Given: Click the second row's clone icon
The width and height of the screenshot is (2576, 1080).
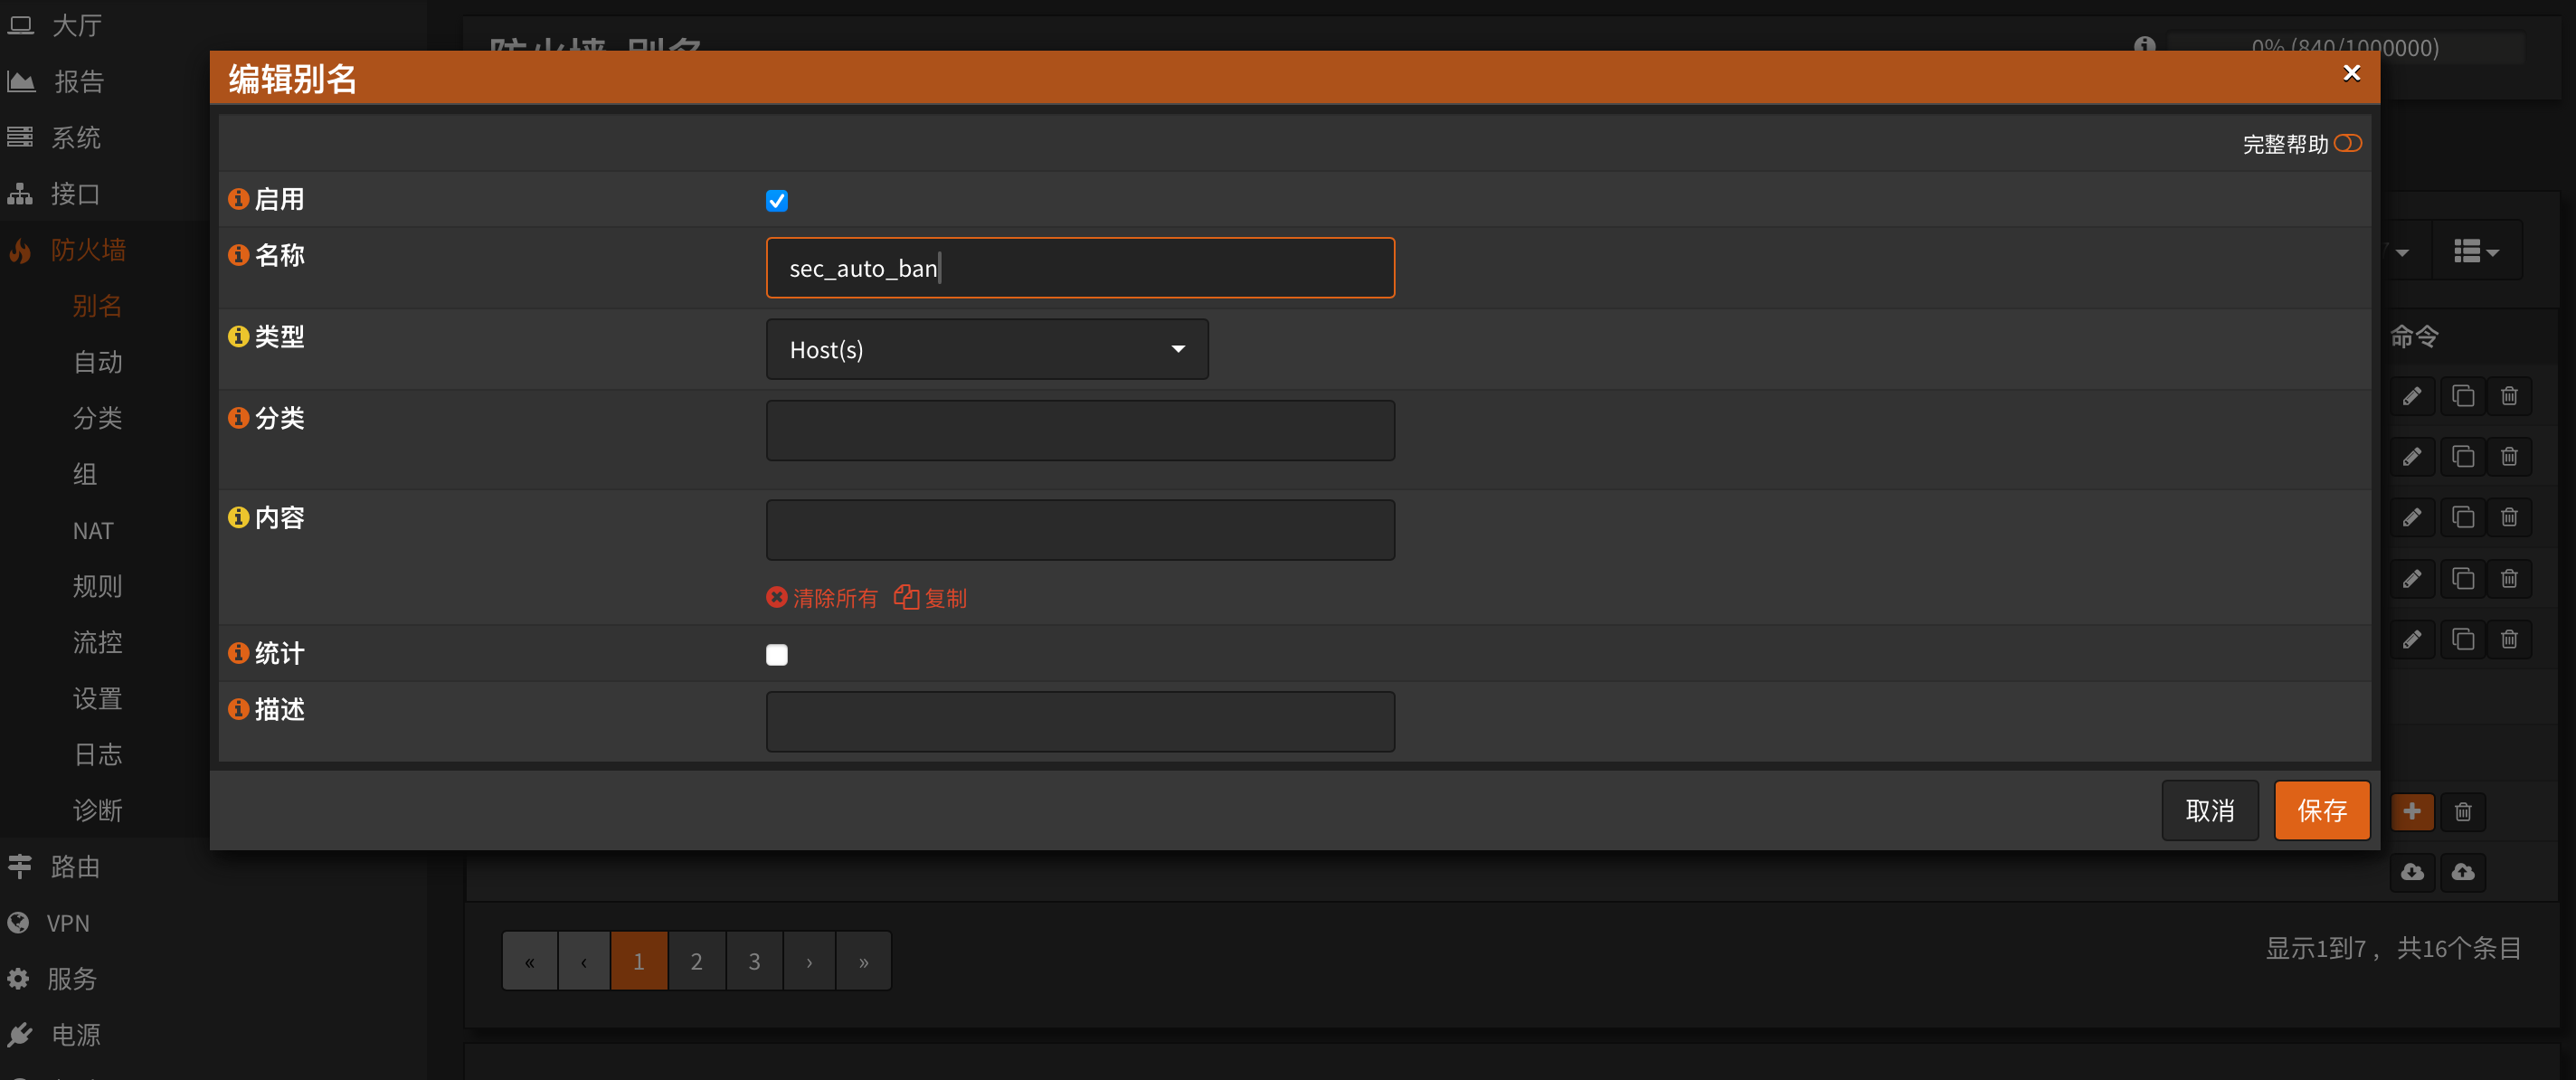Looking at the screenshot, I should pos(2462,457).
